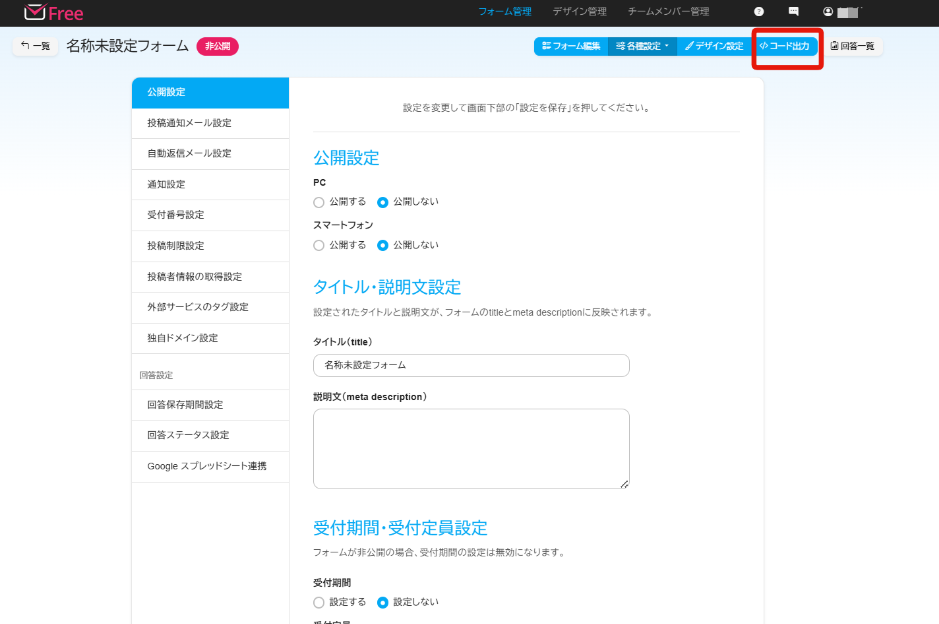Click the タイトル input field

[x=471, y=365]
